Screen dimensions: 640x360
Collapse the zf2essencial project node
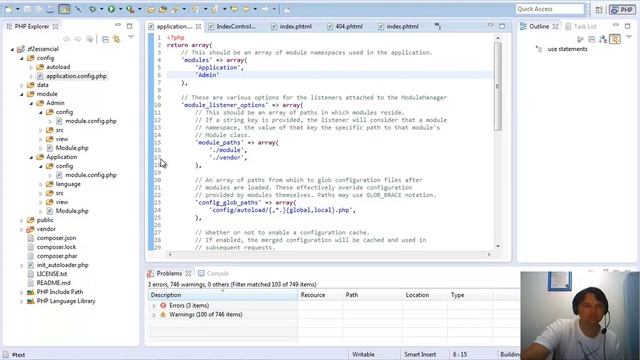[12, 49]
